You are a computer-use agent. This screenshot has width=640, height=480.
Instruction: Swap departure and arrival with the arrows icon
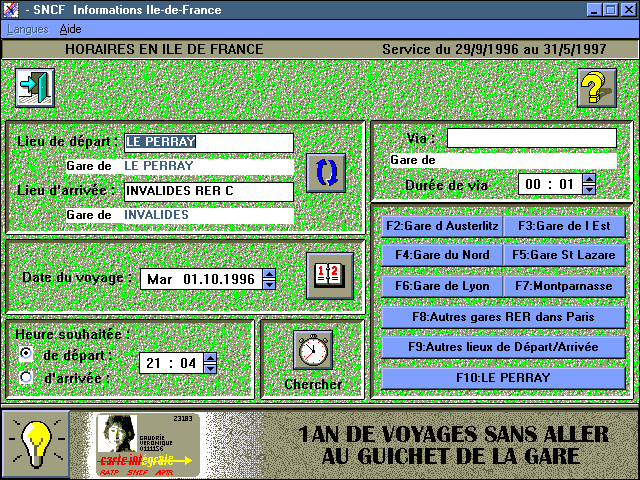point(326,173)
